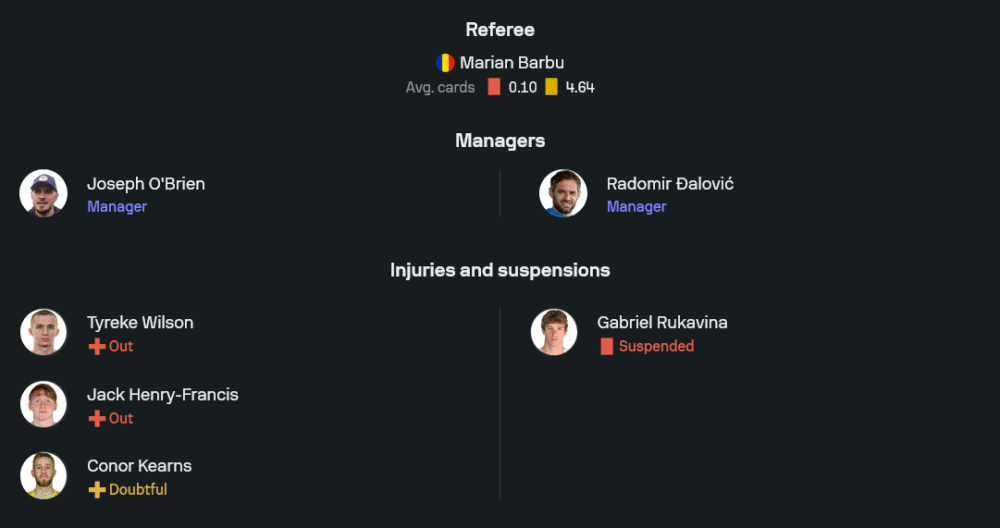Image resolution: width=1000 pixels, height=528 pixels.
Task: Click the red injury cross under Tyreke Wilson
Action: click(97, 347)
